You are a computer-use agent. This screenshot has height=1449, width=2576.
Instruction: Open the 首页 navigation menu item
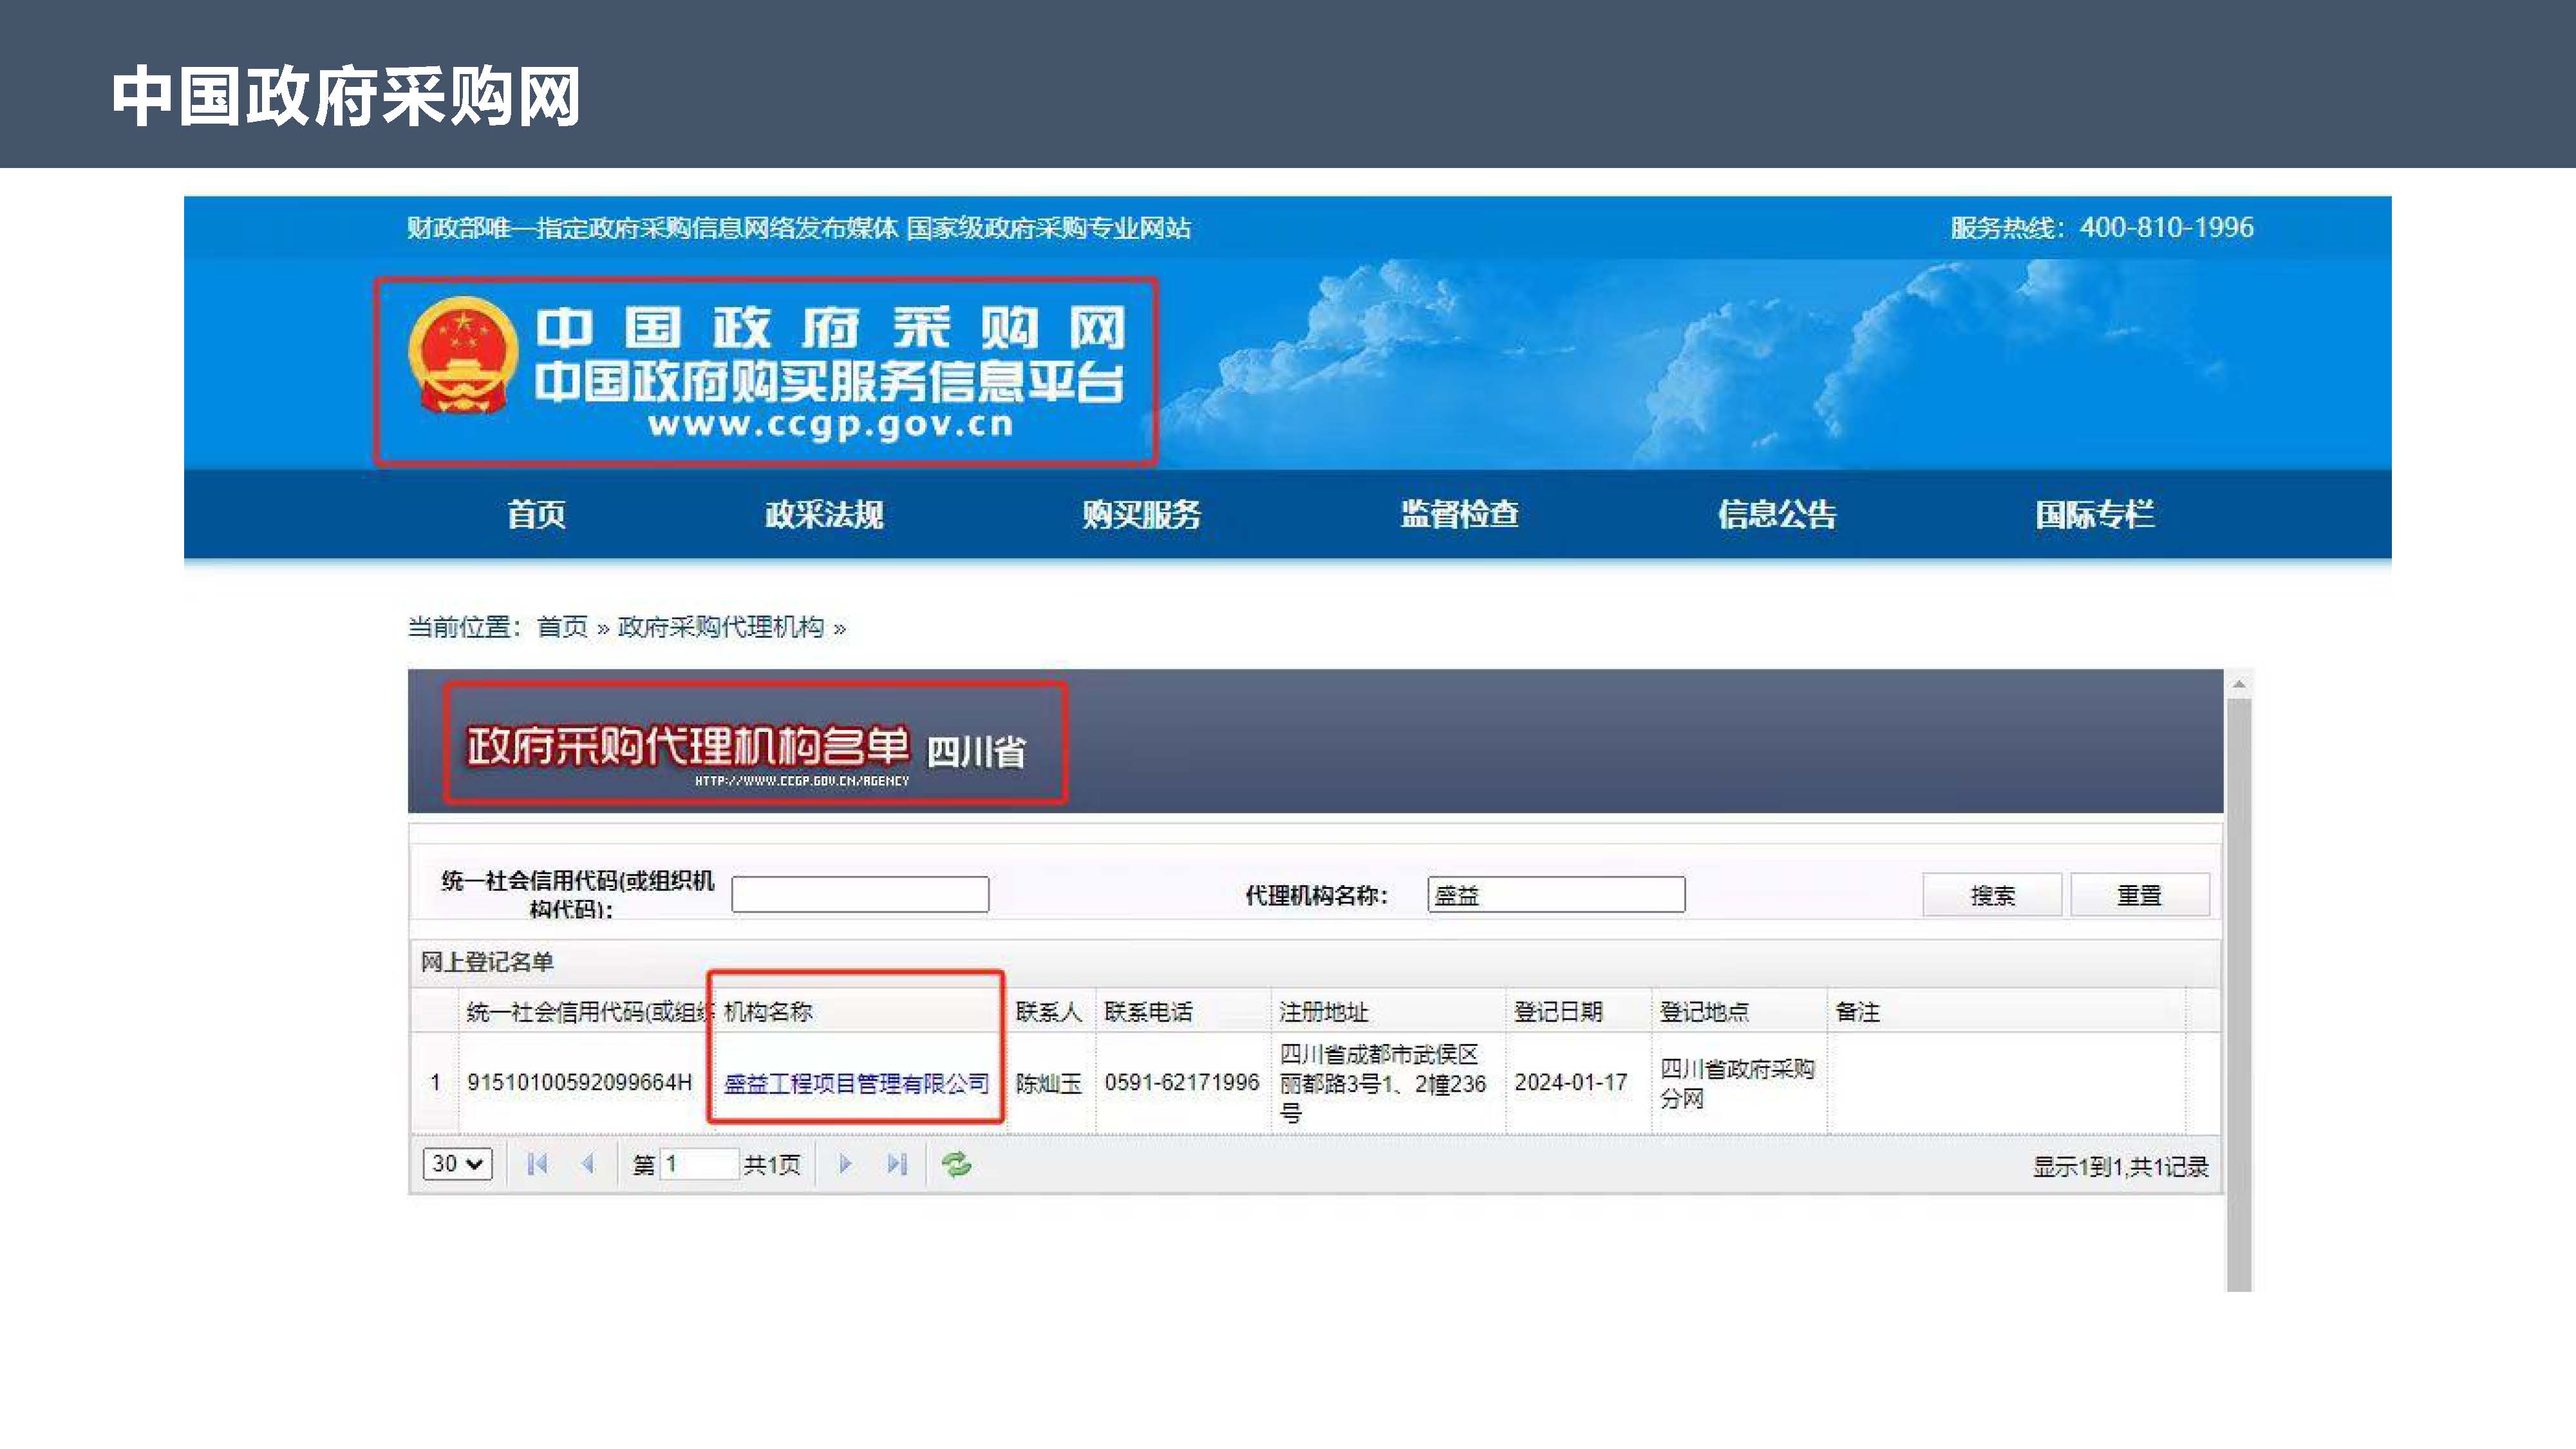(536, 514)
